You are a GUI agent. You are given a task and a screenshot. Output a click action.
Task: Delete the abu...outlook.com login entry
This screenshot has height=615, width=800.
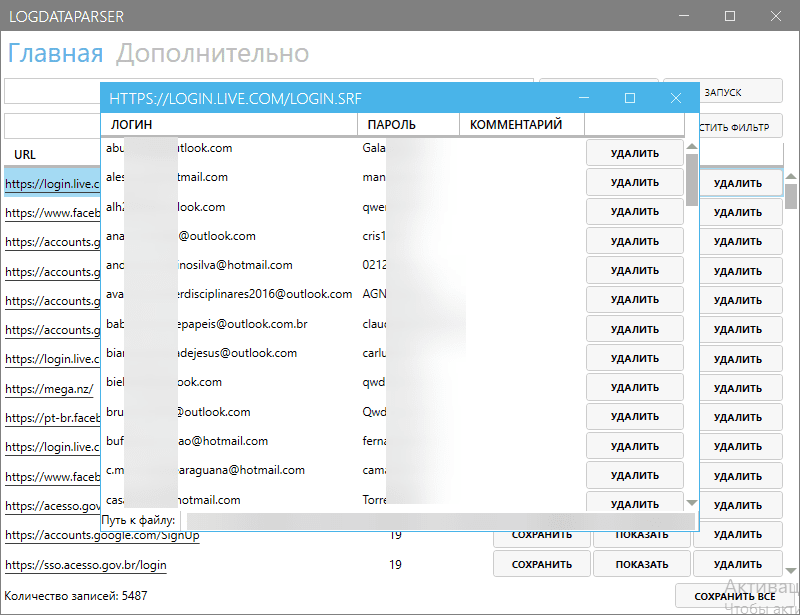634,152
